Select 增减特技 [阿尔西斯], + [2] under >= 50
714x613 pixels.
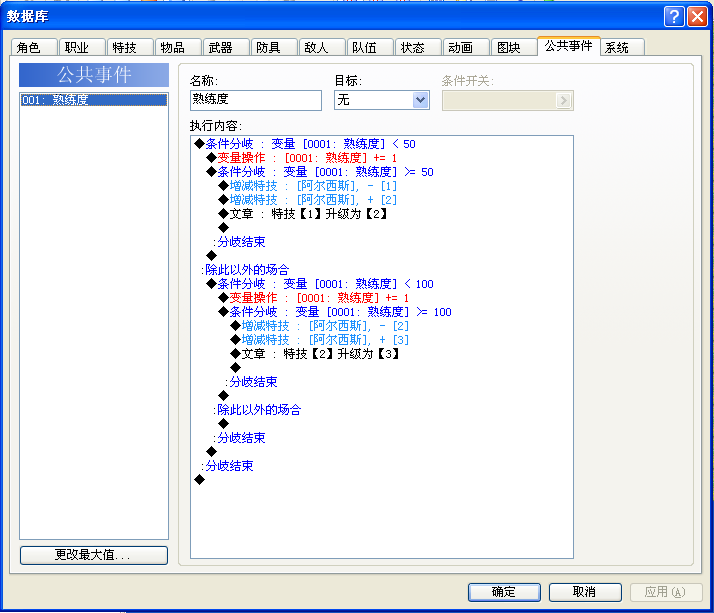point(307,200)
